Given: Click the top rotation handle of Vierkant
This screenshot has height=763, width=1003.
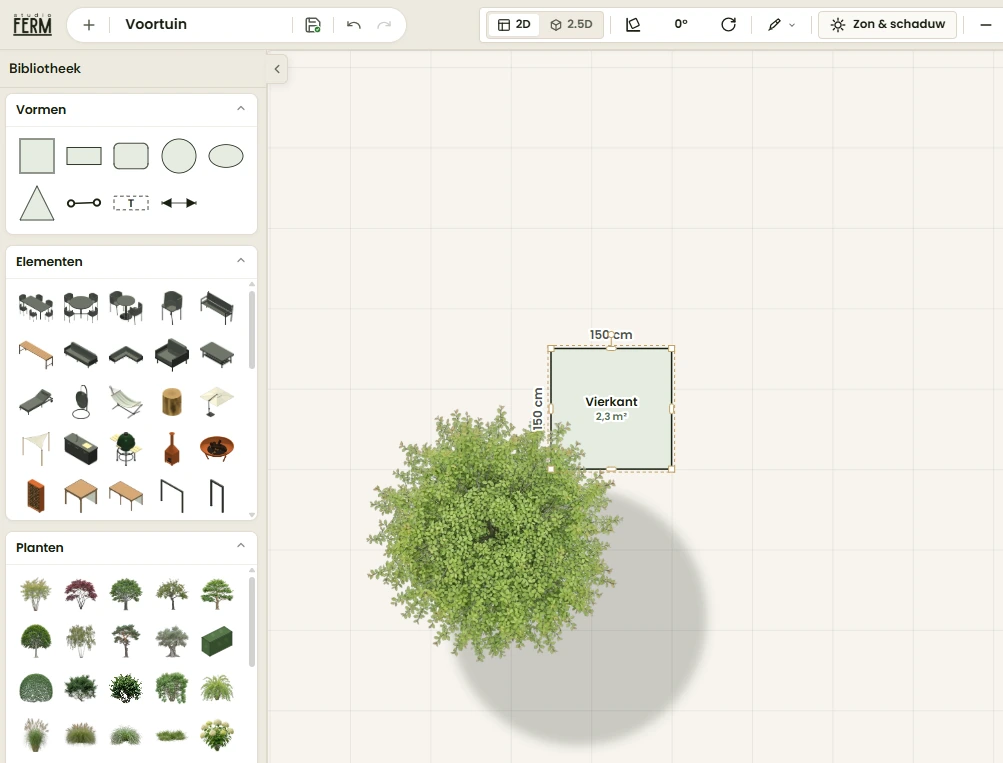Looking at the screenshot, I should point(612,335).
